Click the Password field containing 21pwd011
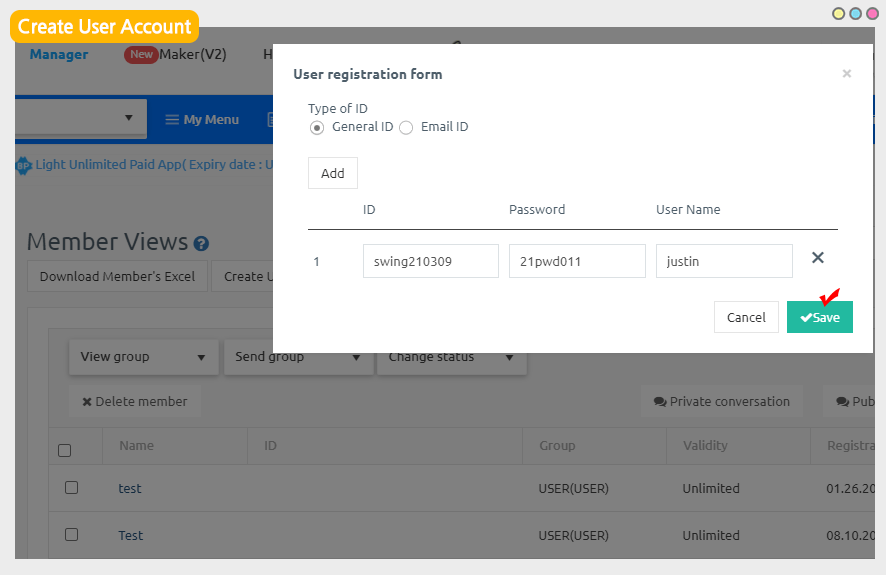The height and width of the screenshot is (575, 886). click(x=577, y=261)
